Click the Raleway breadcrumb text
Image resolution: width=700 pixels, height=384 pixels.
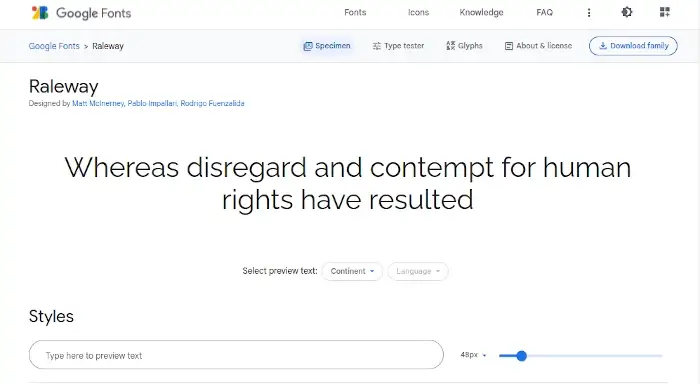[x=108, y=46]
